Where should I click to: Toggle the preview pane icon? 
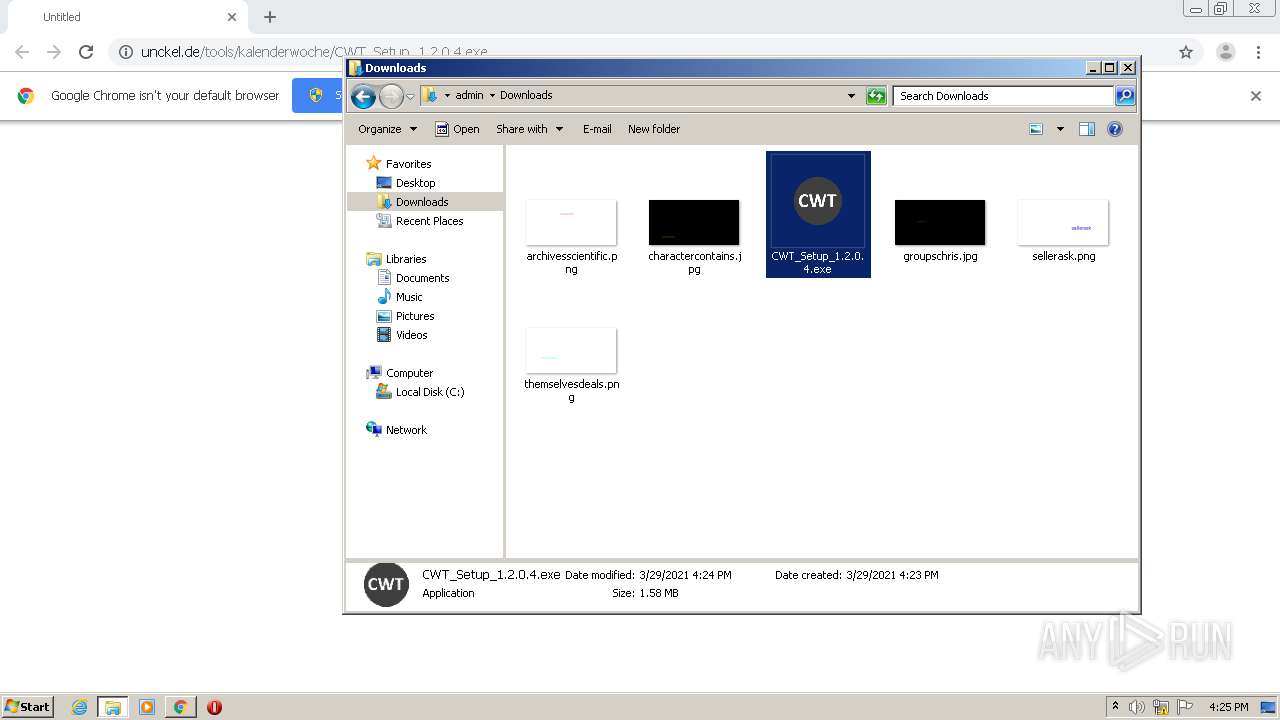pos(1087,129)
